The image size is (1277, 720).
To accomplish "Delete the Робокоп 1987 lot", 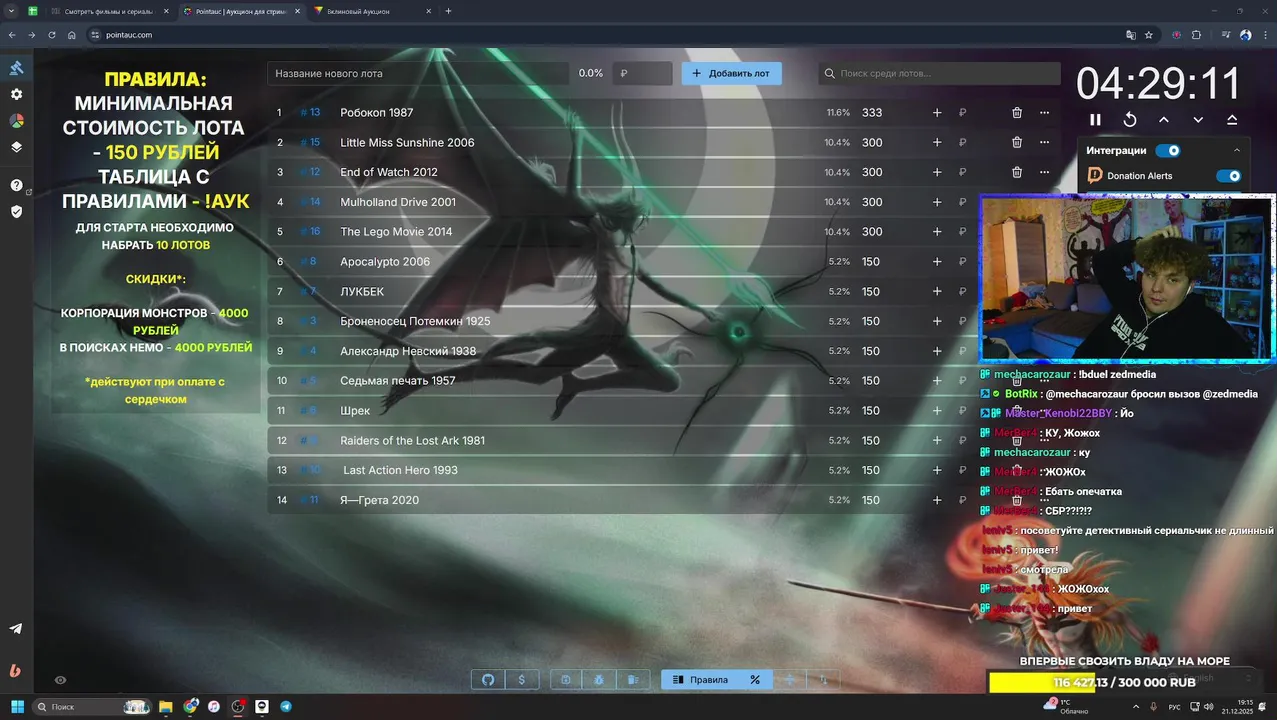I will pos(1017,113).
